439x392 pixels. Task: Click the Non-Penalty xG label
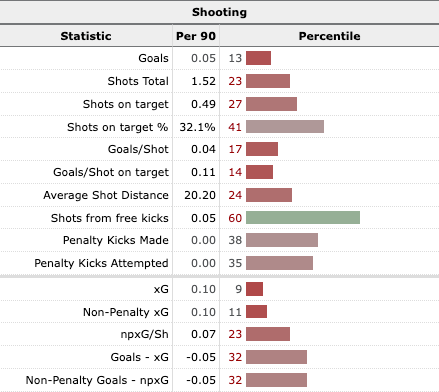point(126,312)
